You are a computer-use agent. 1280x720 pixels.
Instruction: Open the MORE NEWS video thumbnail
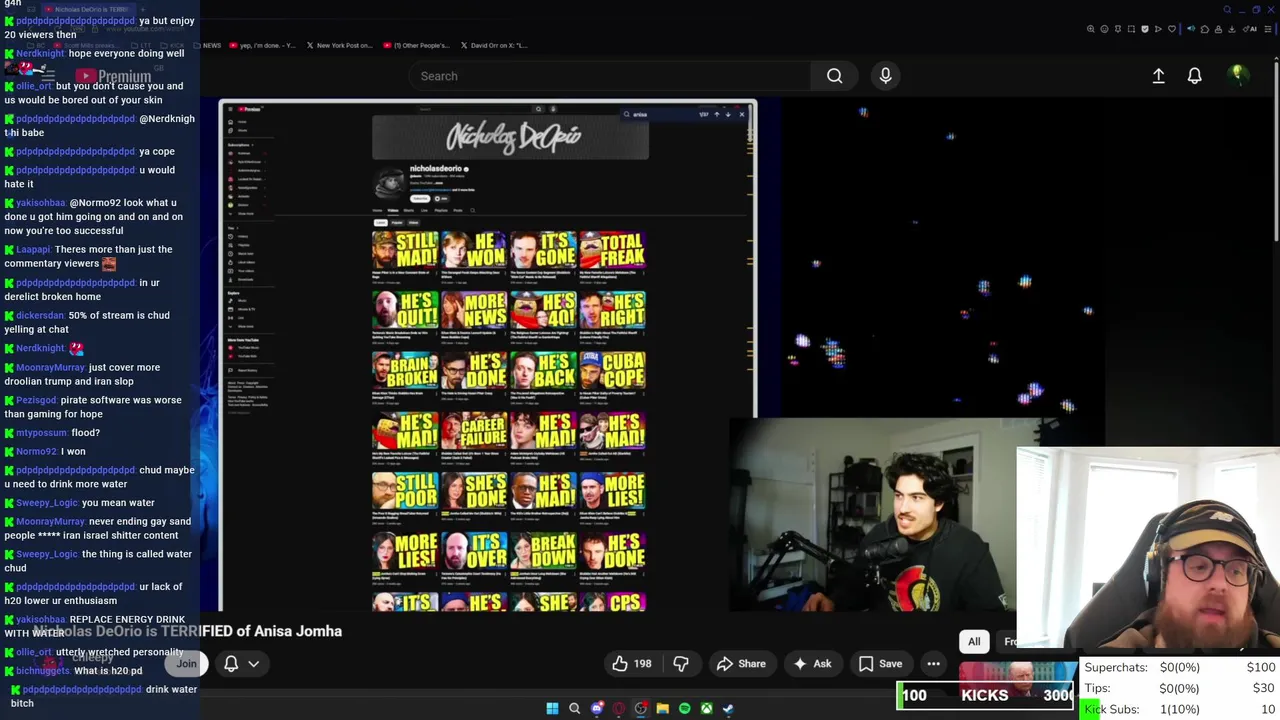click(x=474, y=310)
